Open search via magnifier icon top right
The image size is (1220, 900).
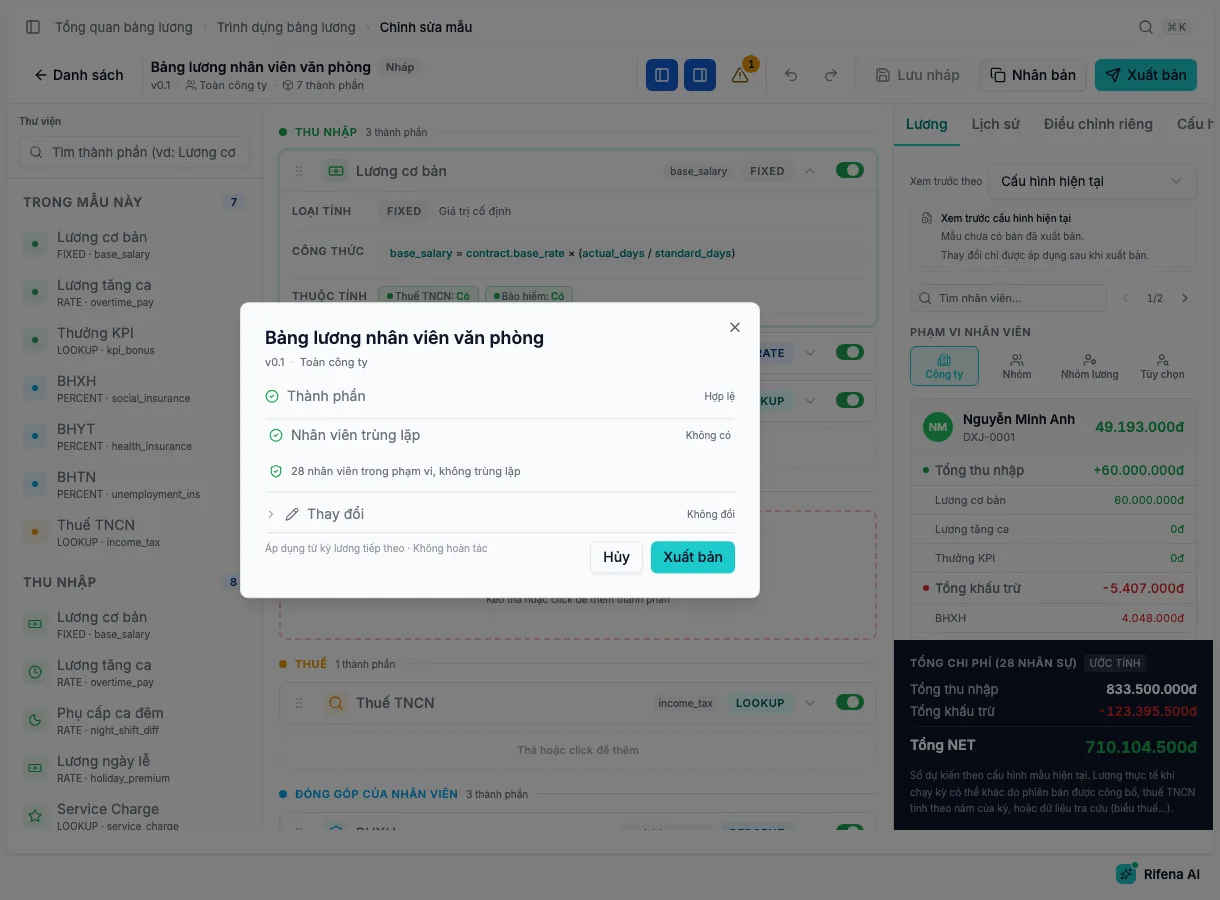pyautogui.click(x=1146, y=27)
